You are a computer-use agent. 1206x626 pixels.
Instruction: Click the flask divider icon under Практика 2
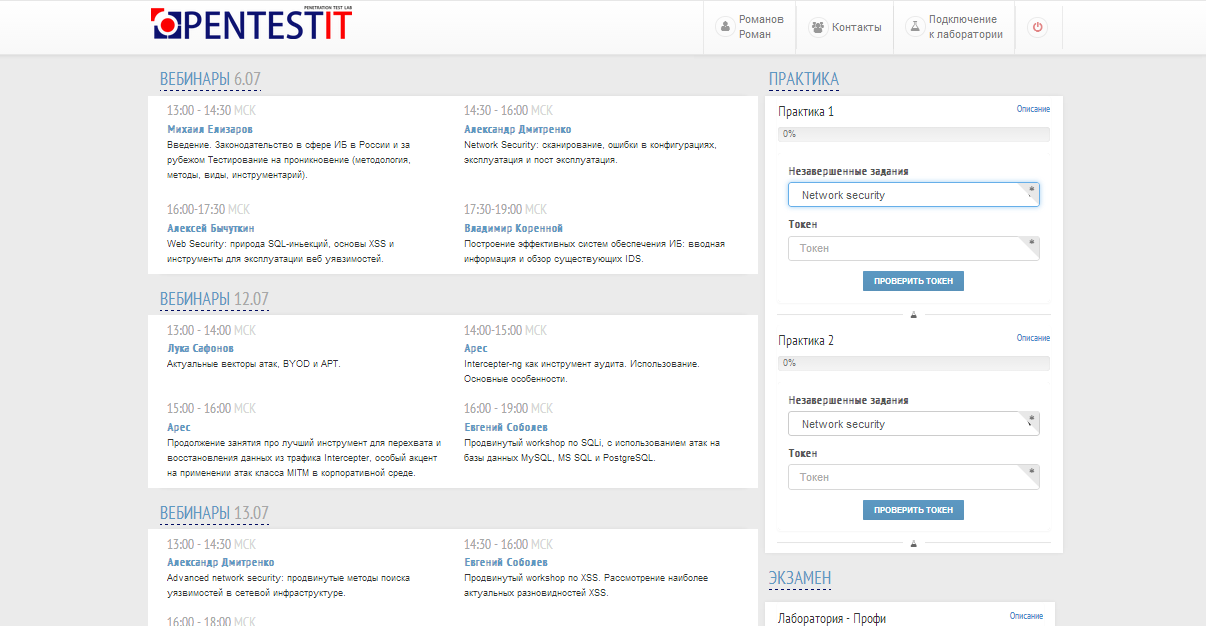(913, 542)
